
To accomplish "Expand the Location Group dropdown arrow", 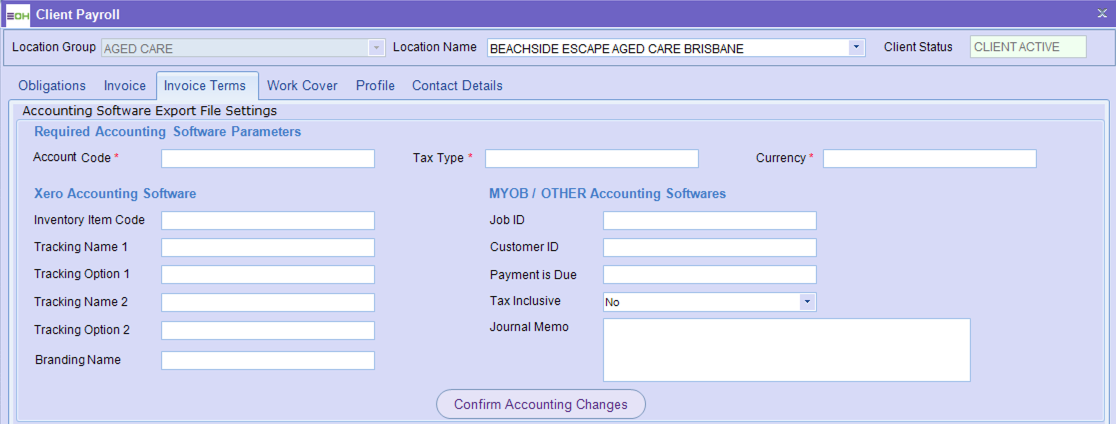I will 376,47.
